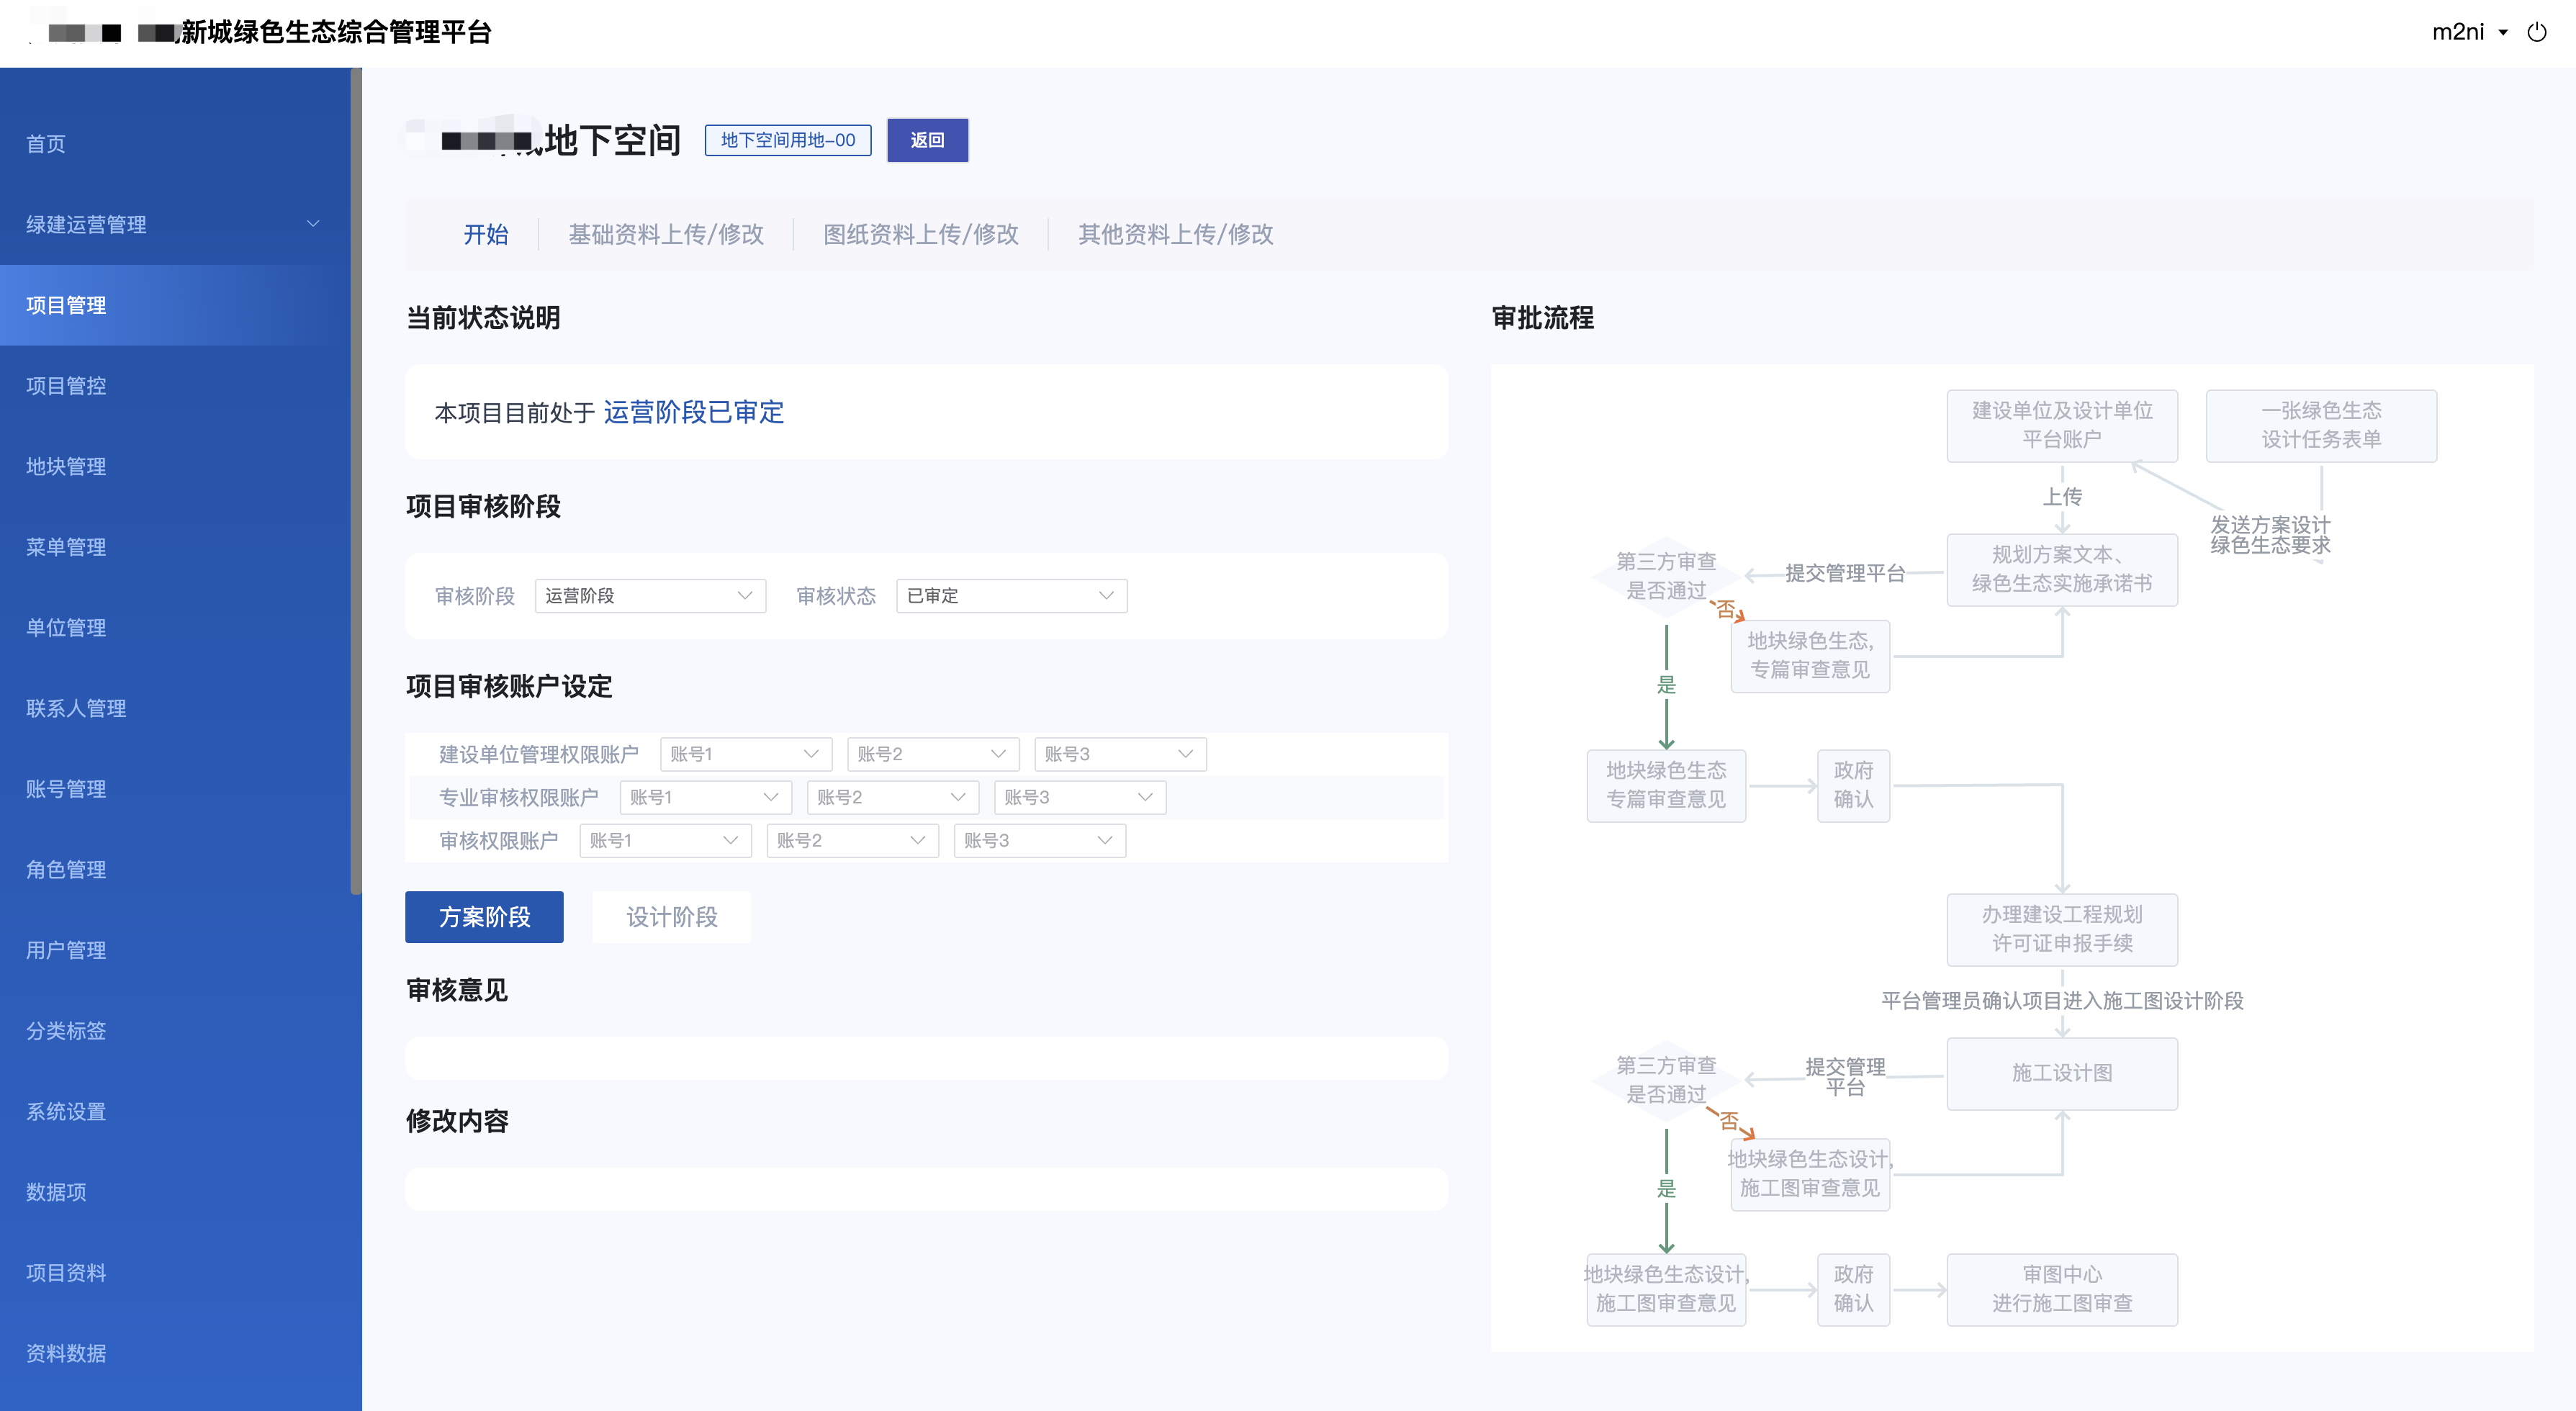Click the 一张绿色生态设计任务表单 flowchart box

2321,426
